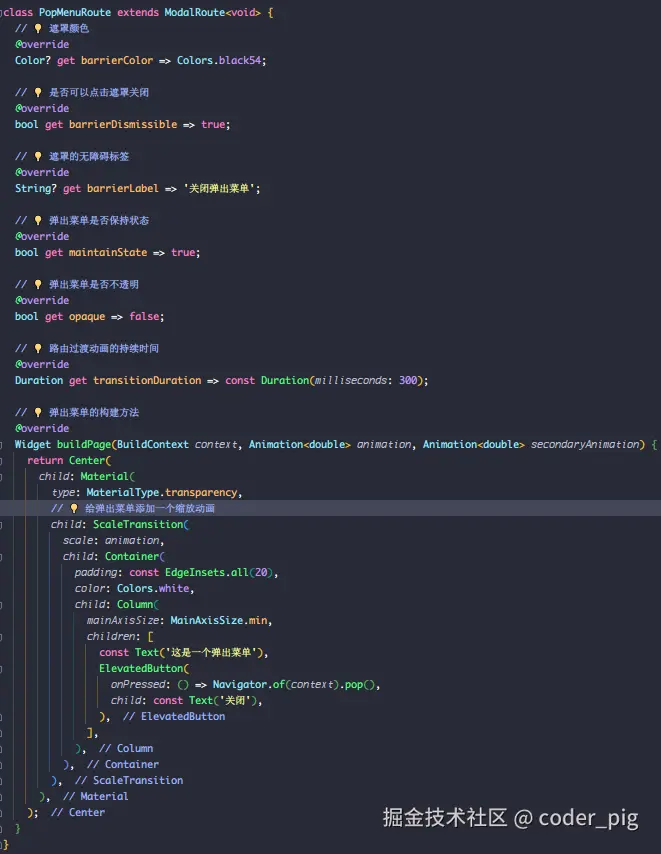The height and width of the screenshot is (854, 661).
Task: Click the lightbulb beside the 弹出菜单是否不透明 comment
Action: click(x=38, y=284)
